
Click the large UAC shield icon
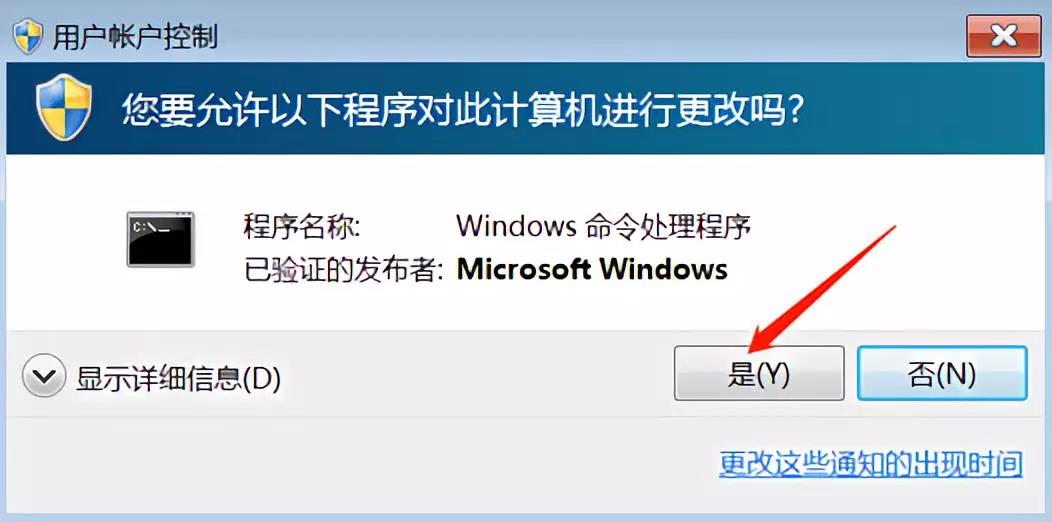(x=63, y=107)
